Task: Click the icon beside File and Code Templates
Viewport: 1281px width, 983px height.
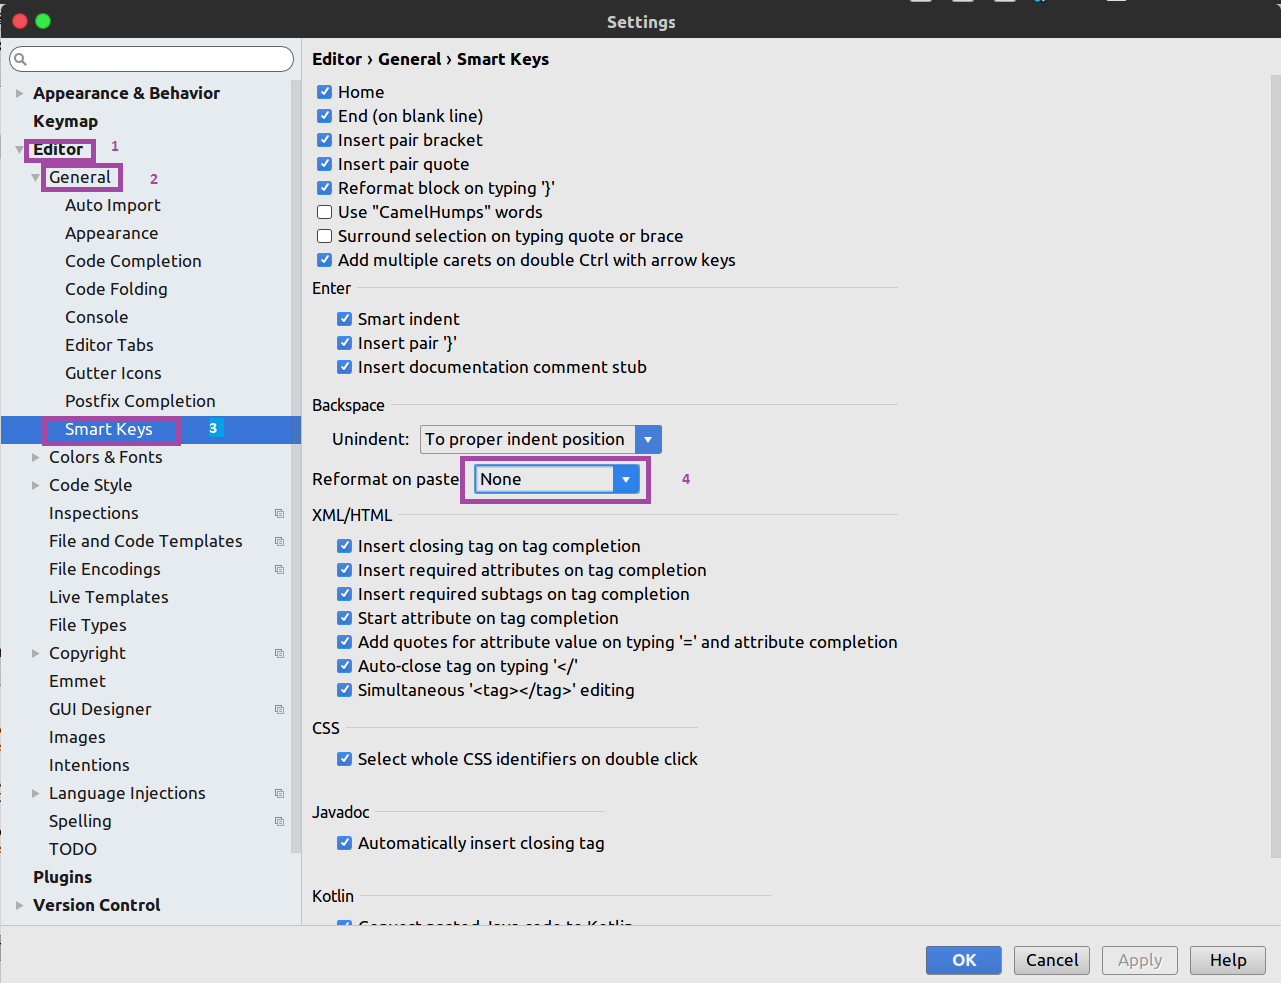Action: point(279,541)
